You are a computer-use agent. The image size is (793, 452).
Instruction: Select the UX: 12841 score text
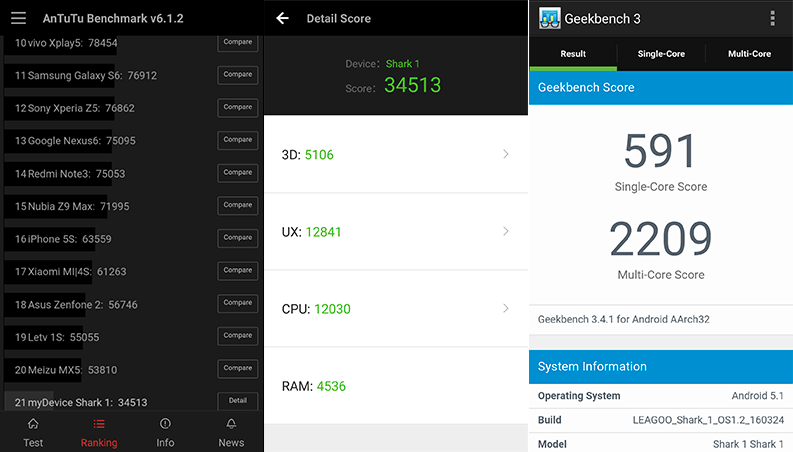[312, 232]
